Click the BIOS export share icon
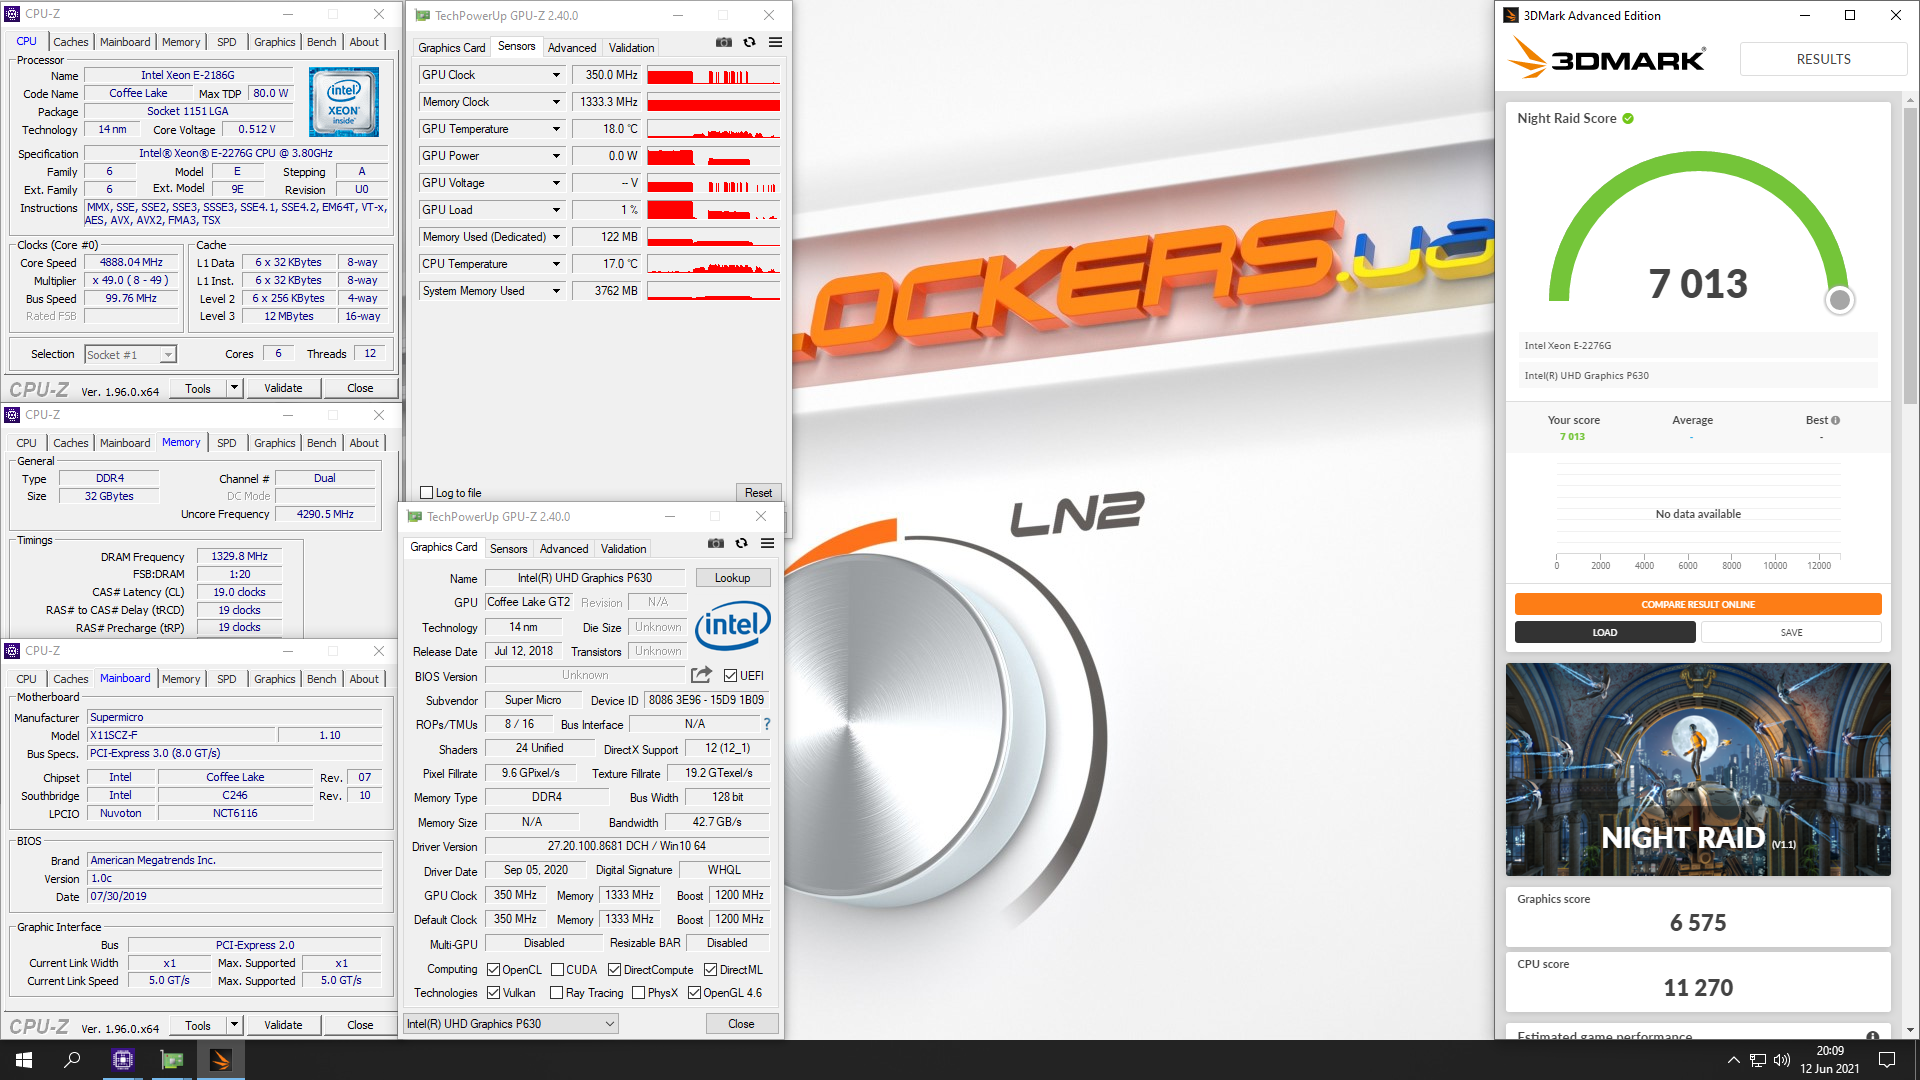The width and height of the screenshot is (1920, 1080). pos(701,675)
